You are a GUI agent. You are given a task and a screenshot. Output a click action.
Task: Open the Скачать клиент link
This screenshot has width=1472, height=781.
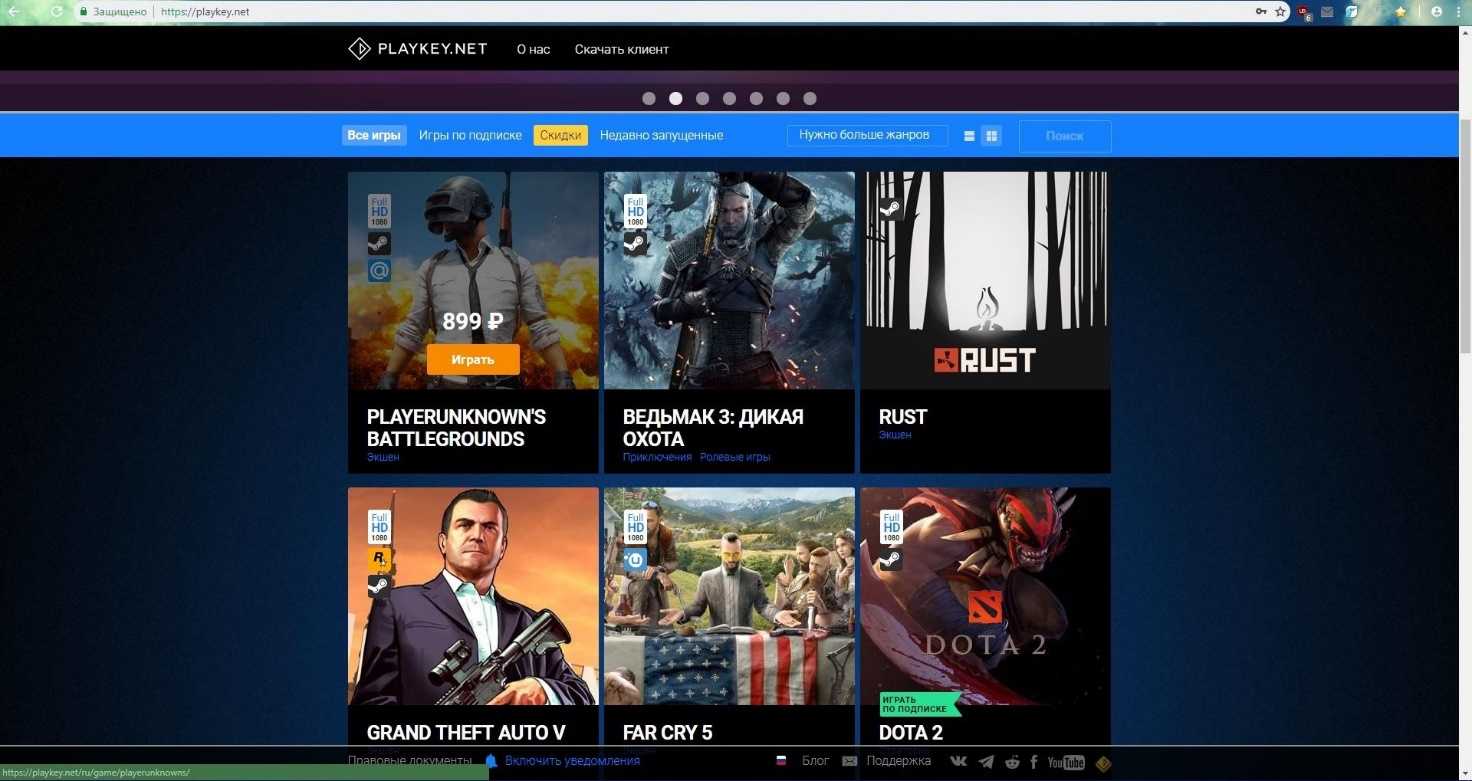(621, 49)
